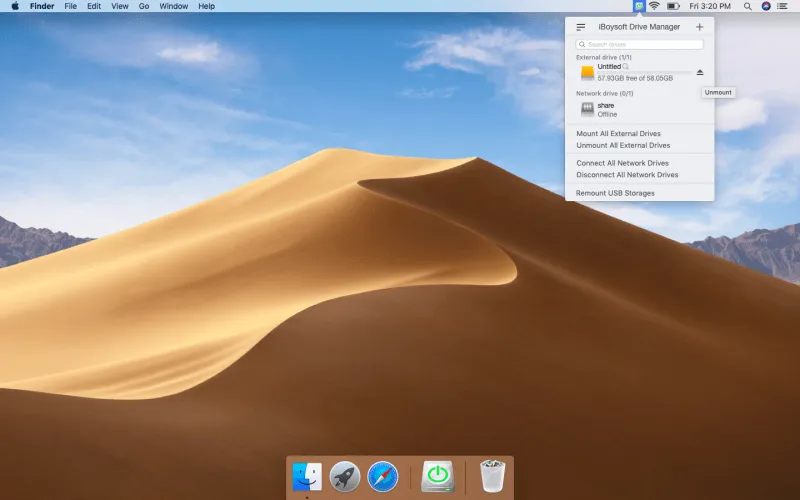The image size is (800, 500).
Task: Select Connect All Network Drives
Action: coord(622,163)
